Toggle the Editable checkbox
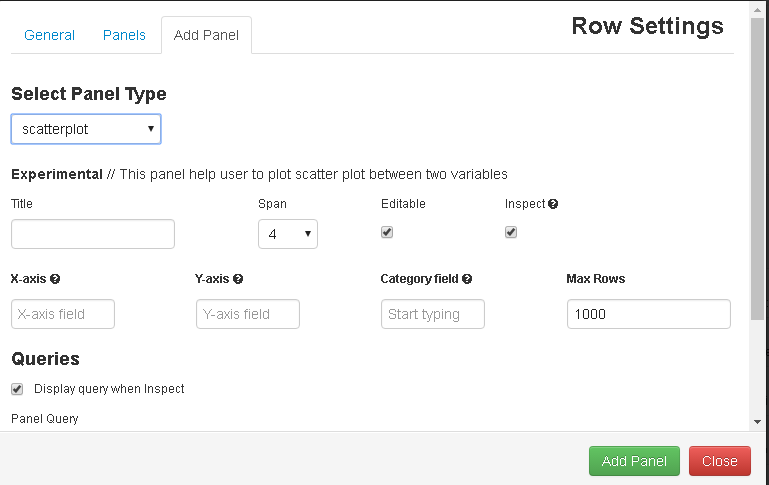This screenshot has width=769, height=485. (x=387, y=232)
